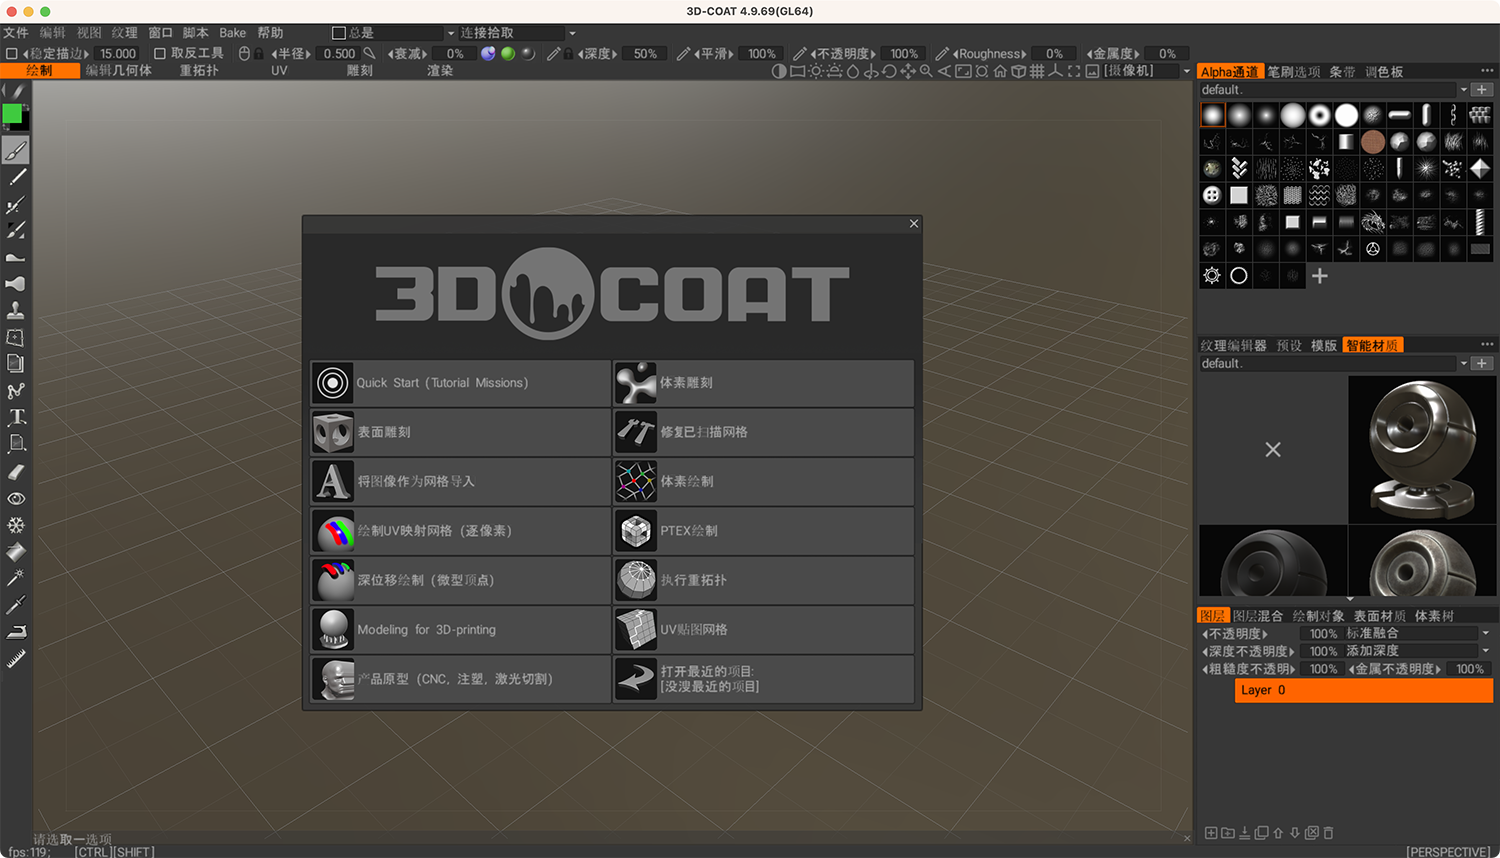Select the Text tool in left toolbar
This screenshot has width=1500, height=858.
tap(15, 416)
